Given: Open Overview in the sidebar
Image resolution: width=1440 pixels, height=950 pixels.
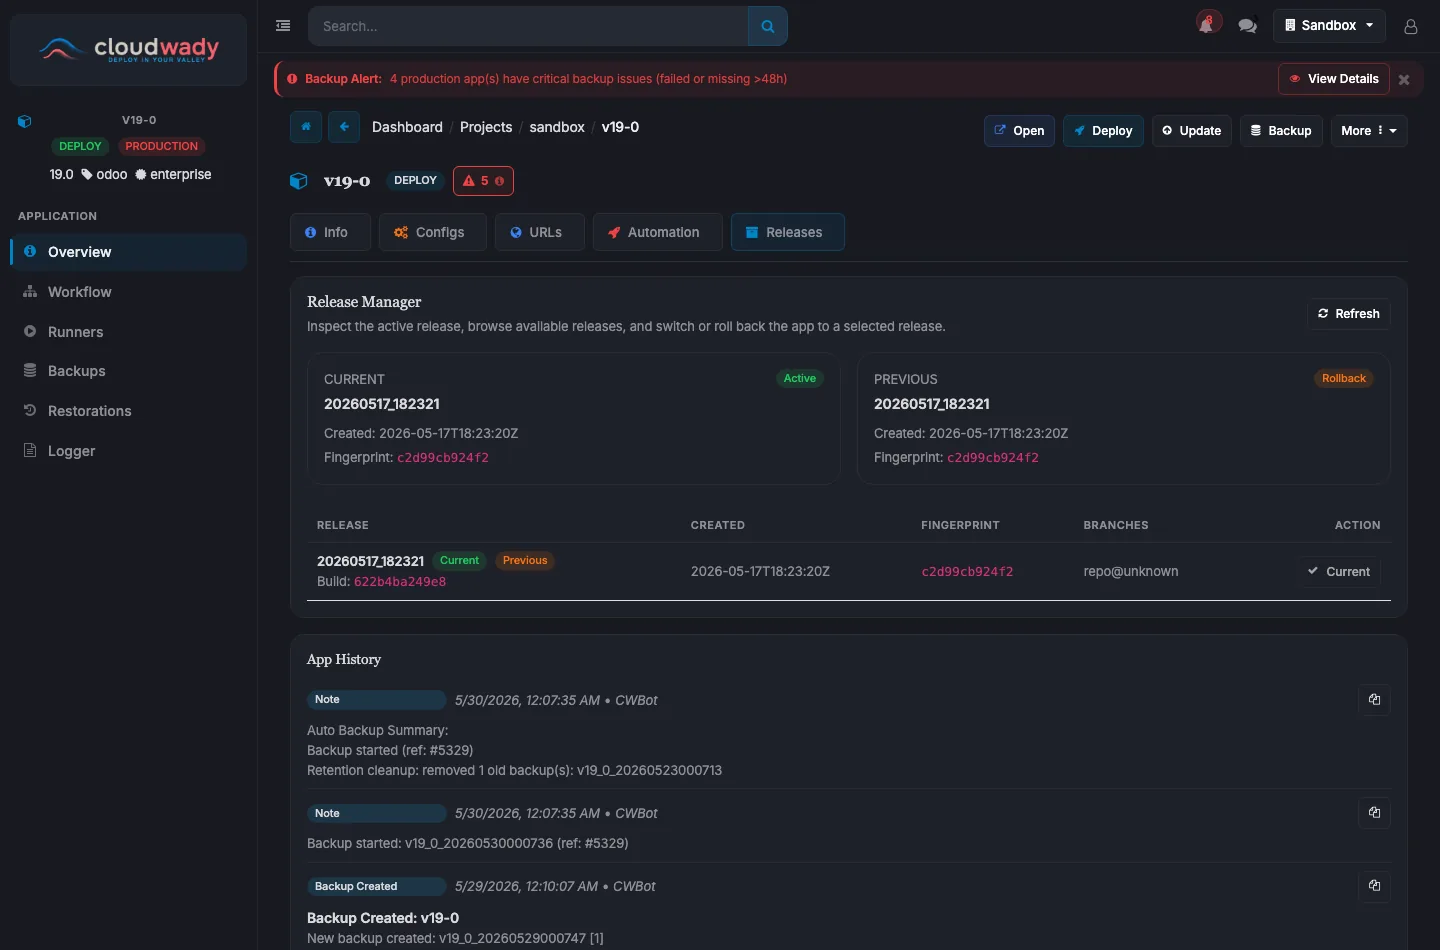Looking at the screenshot, I should [128, 252].
